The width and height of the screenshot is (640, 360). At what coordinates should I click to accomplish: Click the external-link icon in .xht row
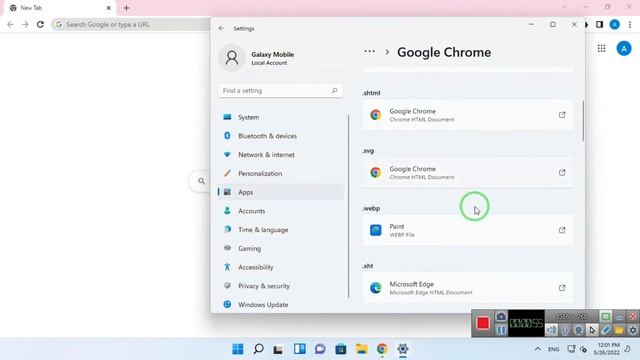(562, 288)
